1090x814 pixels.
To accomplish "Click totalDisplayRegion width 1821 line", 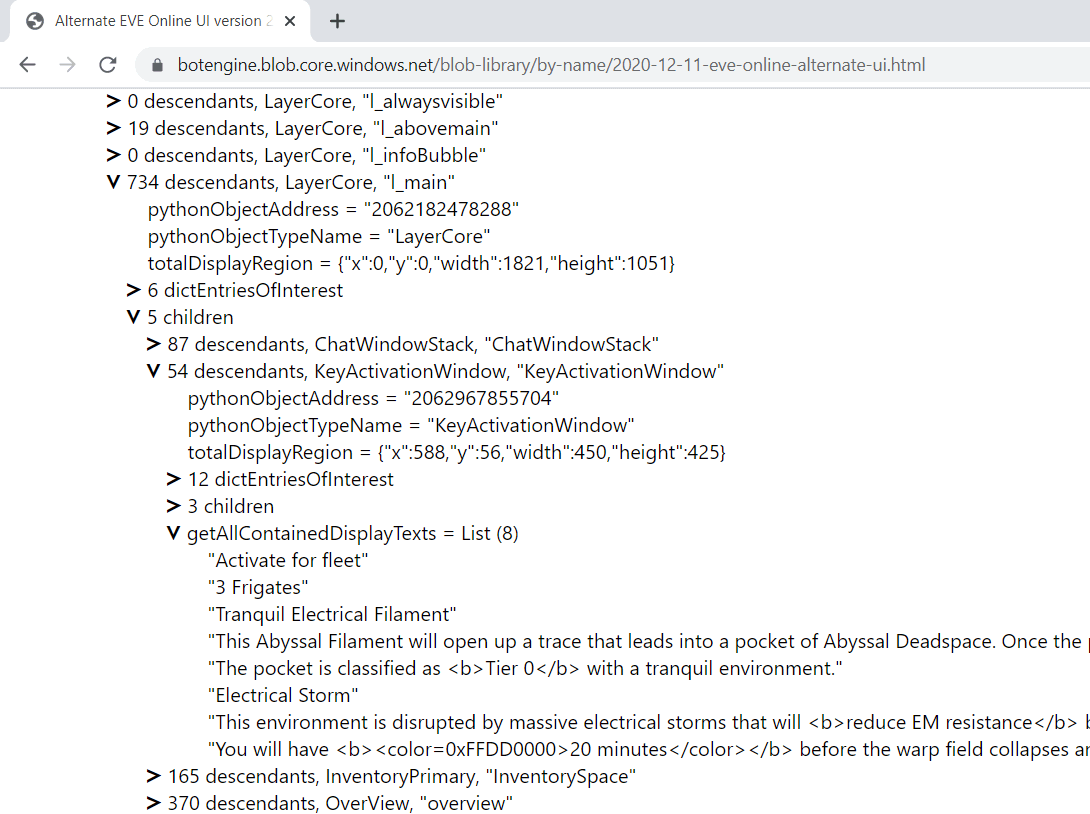I will tap(411, 264).
